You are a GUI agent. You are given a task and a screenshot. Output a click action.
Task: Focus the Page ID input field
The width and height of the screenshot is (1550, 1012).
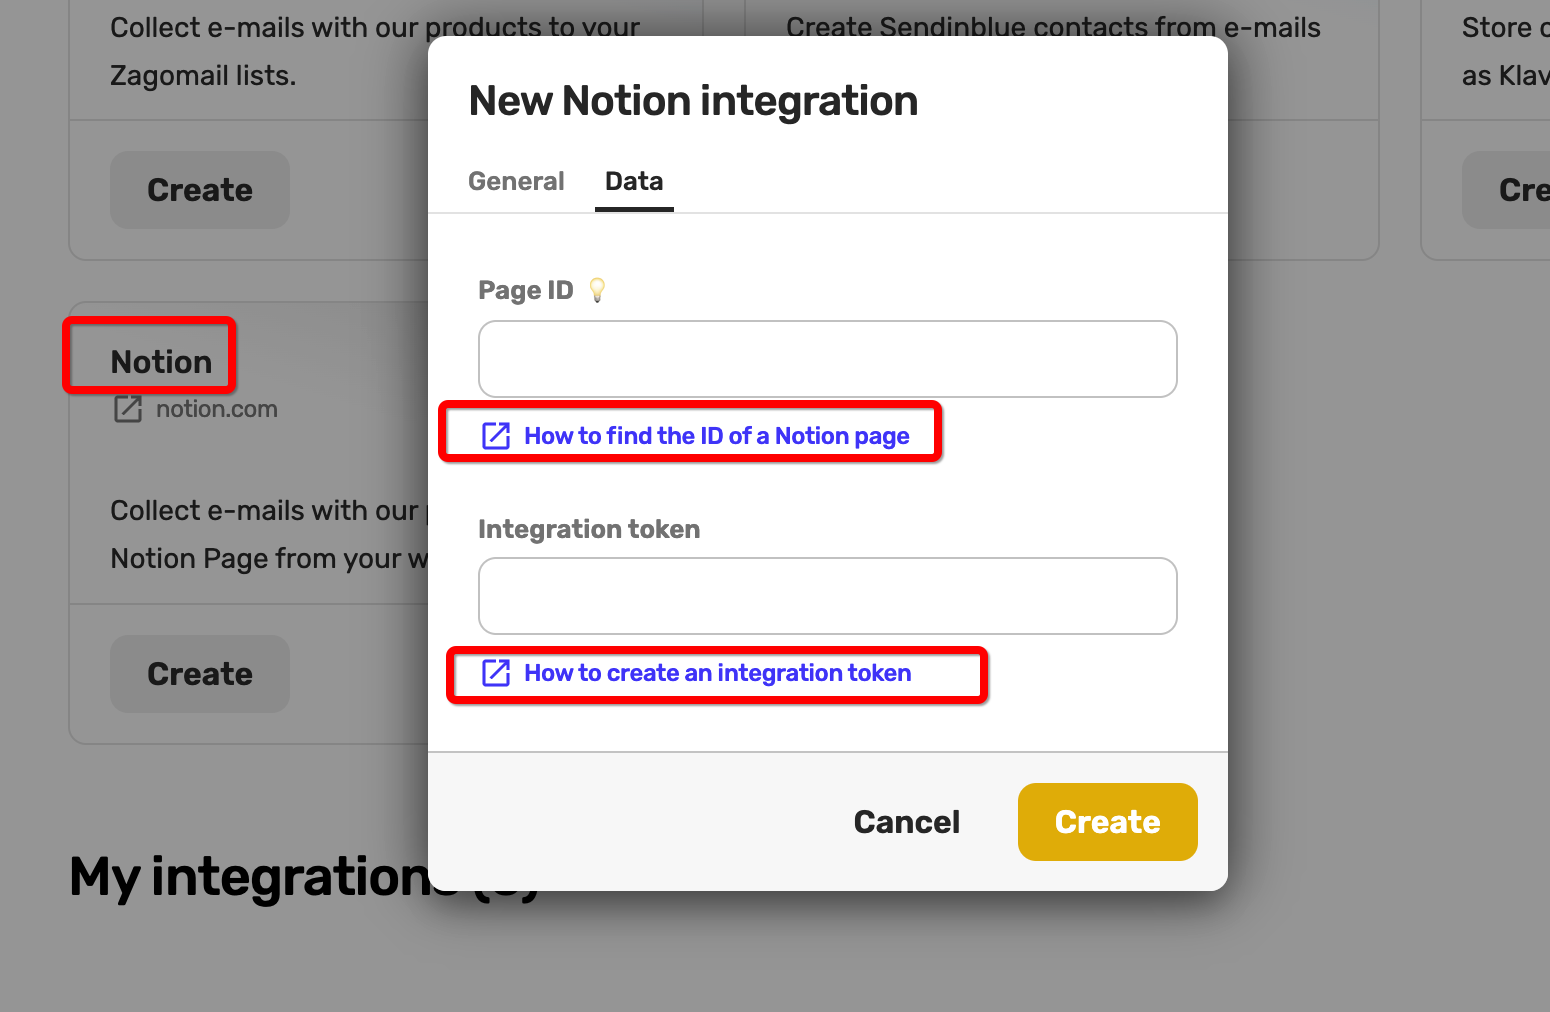pos(828,359)
